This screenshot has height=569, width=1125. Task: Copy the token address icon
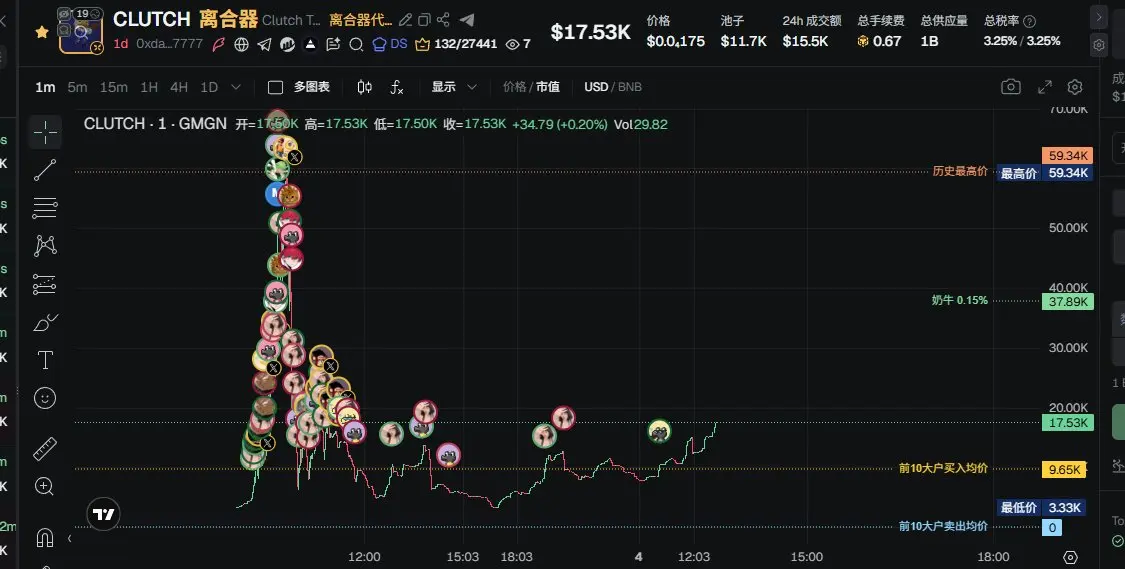click(x=424, y=20)
